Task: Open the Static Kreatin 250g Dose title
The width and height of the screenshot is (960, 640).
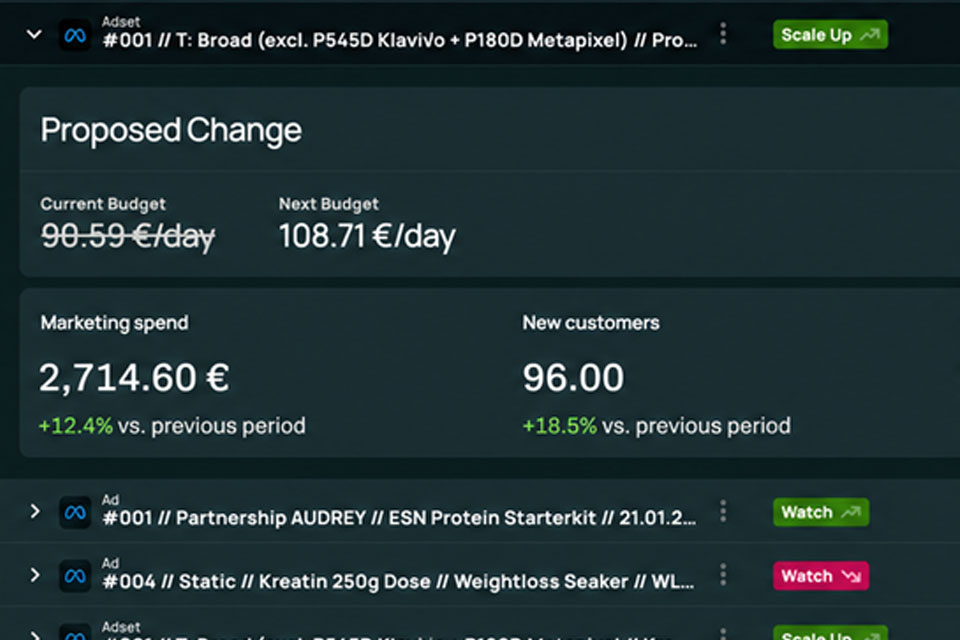Action: pyautogui.click(x=399, y=582)
